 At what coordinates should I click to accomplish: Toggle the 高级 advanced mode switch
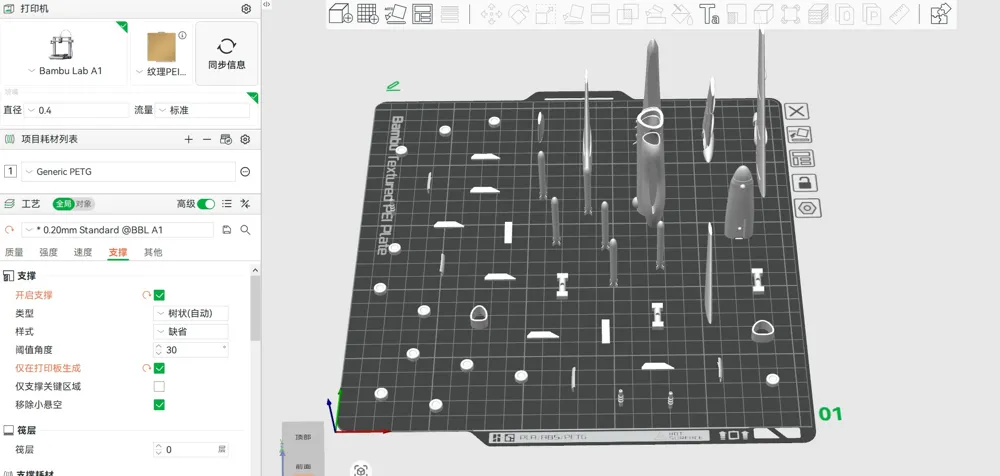coord(205,204)
